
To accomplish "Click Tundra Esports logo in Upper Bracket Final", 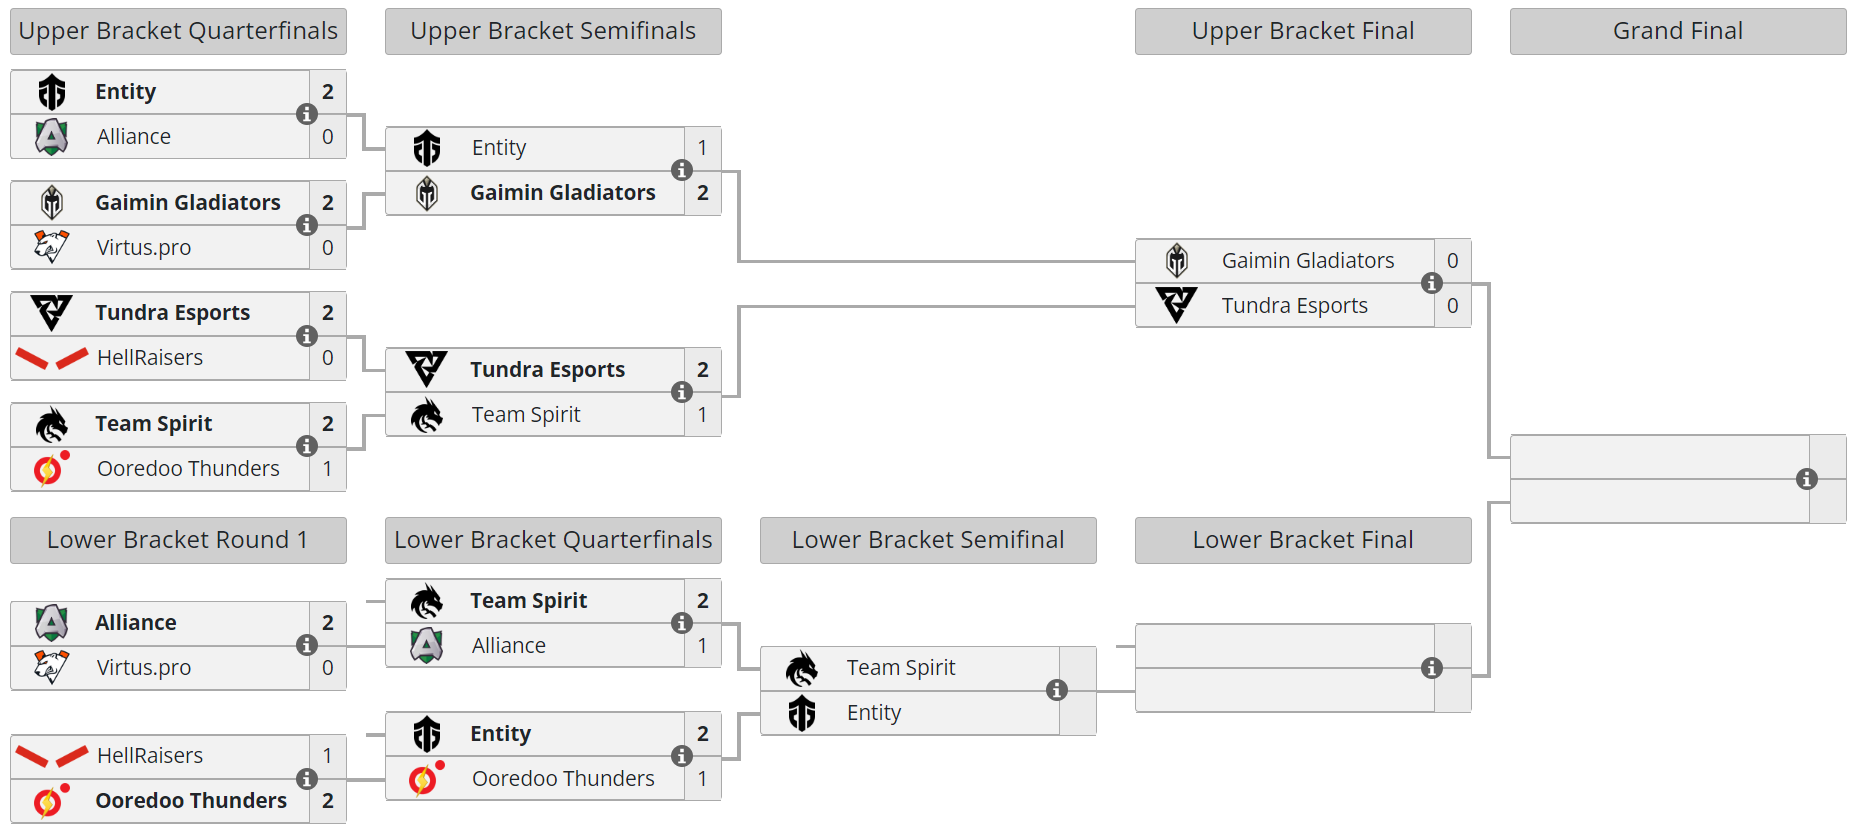I will tap(1176, 305).
